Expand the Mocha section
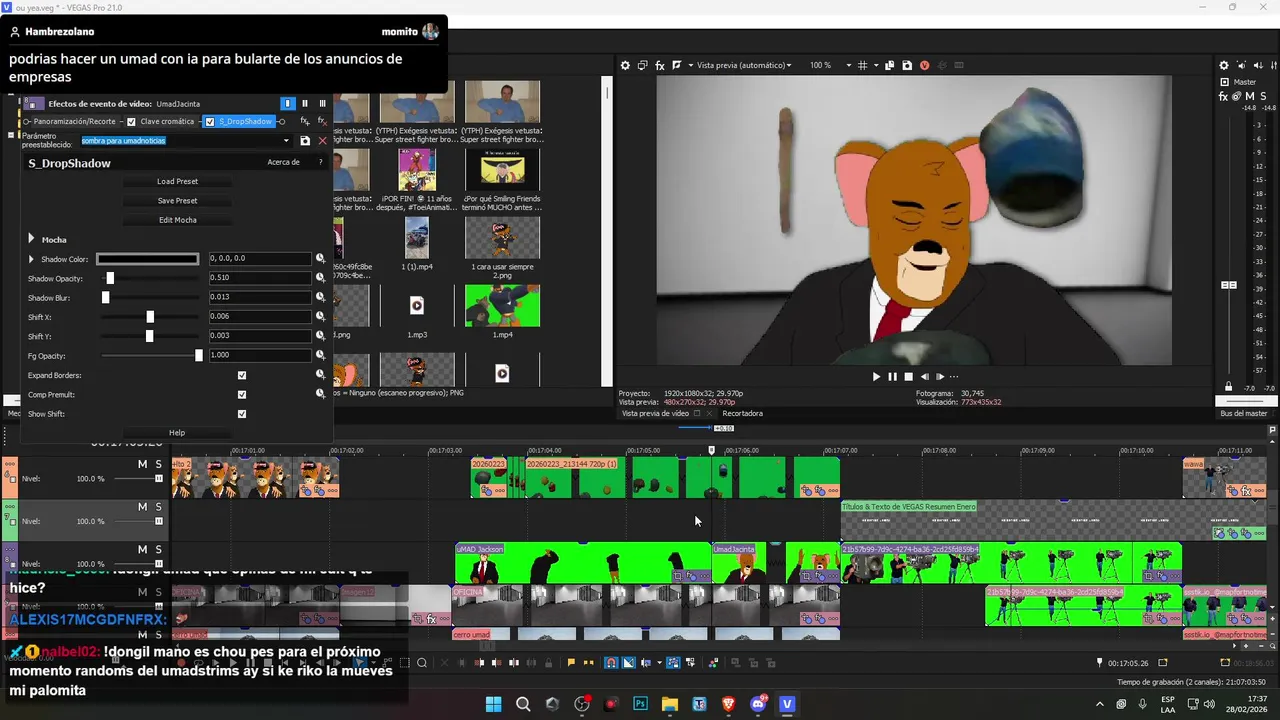1280x720 pixels. point(32,239)
